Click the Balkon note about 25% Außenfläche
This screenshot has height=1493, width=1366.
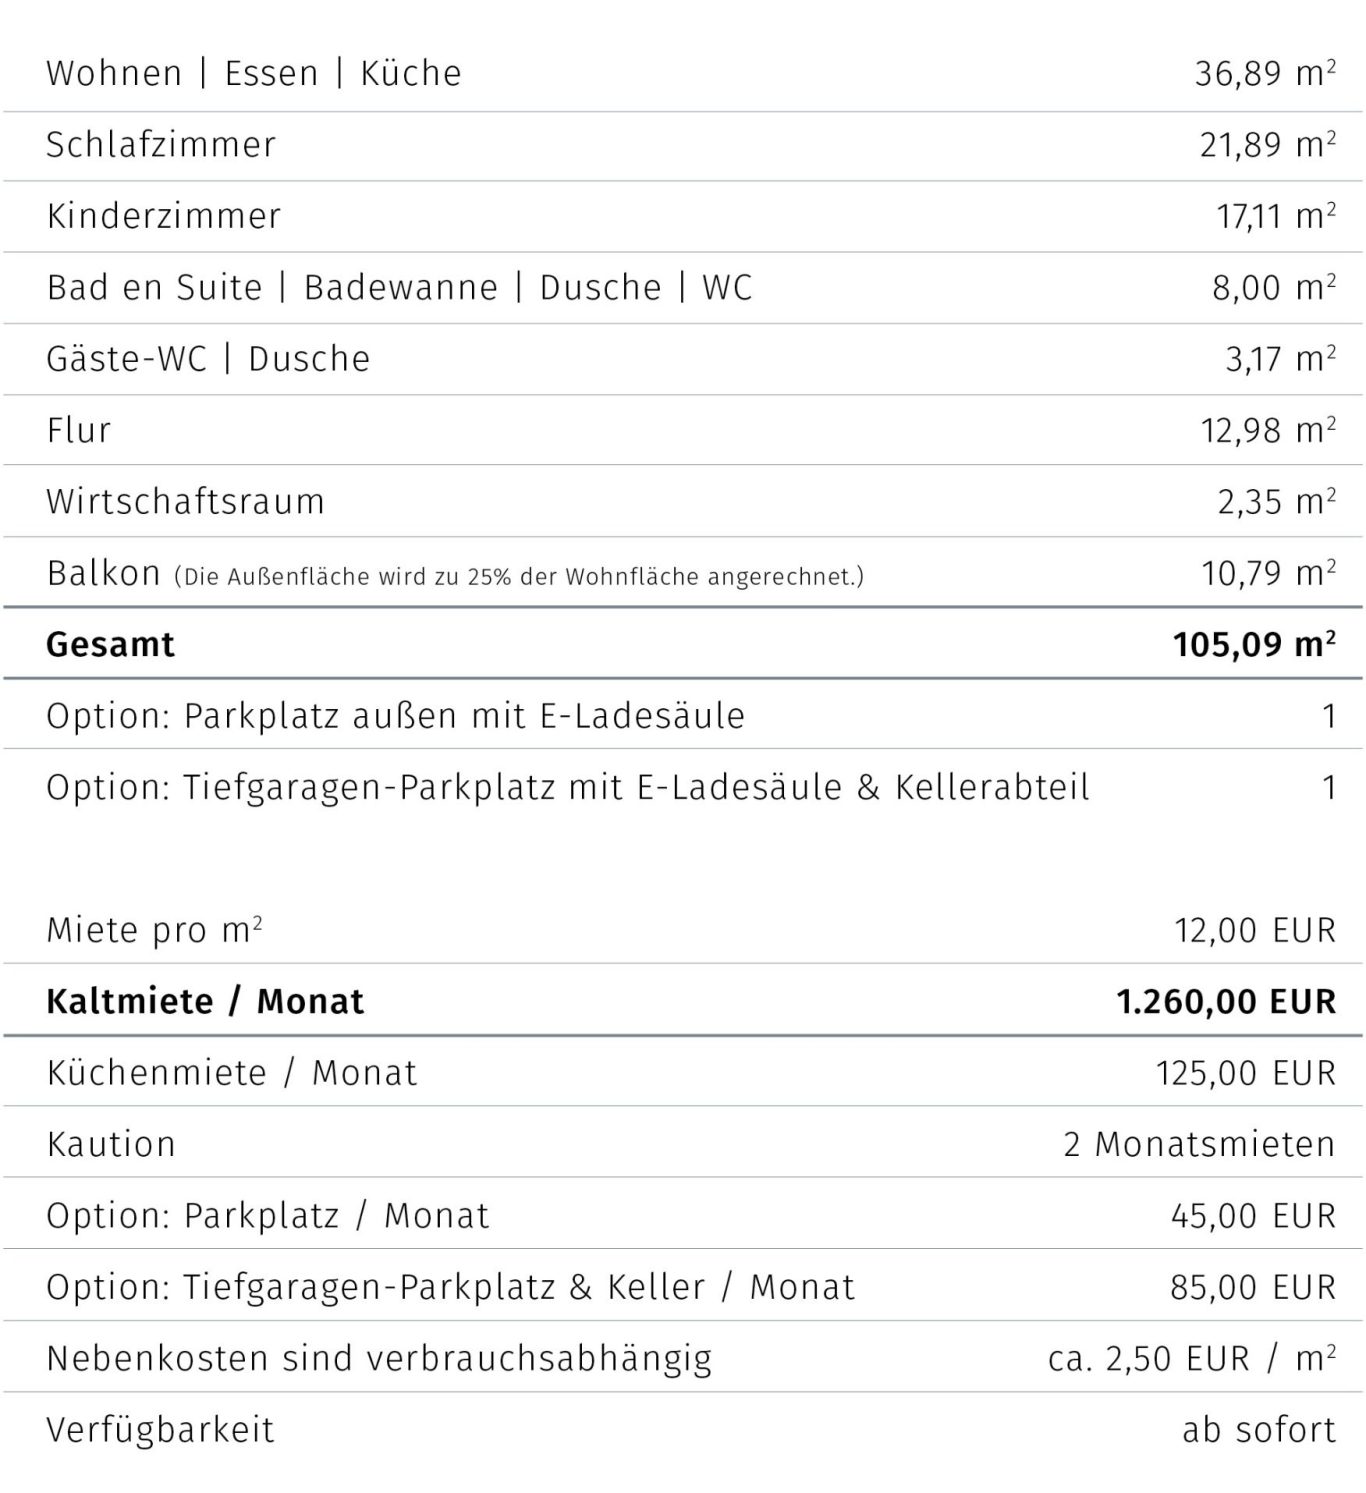pyautogui.click(x=519, y=576)
